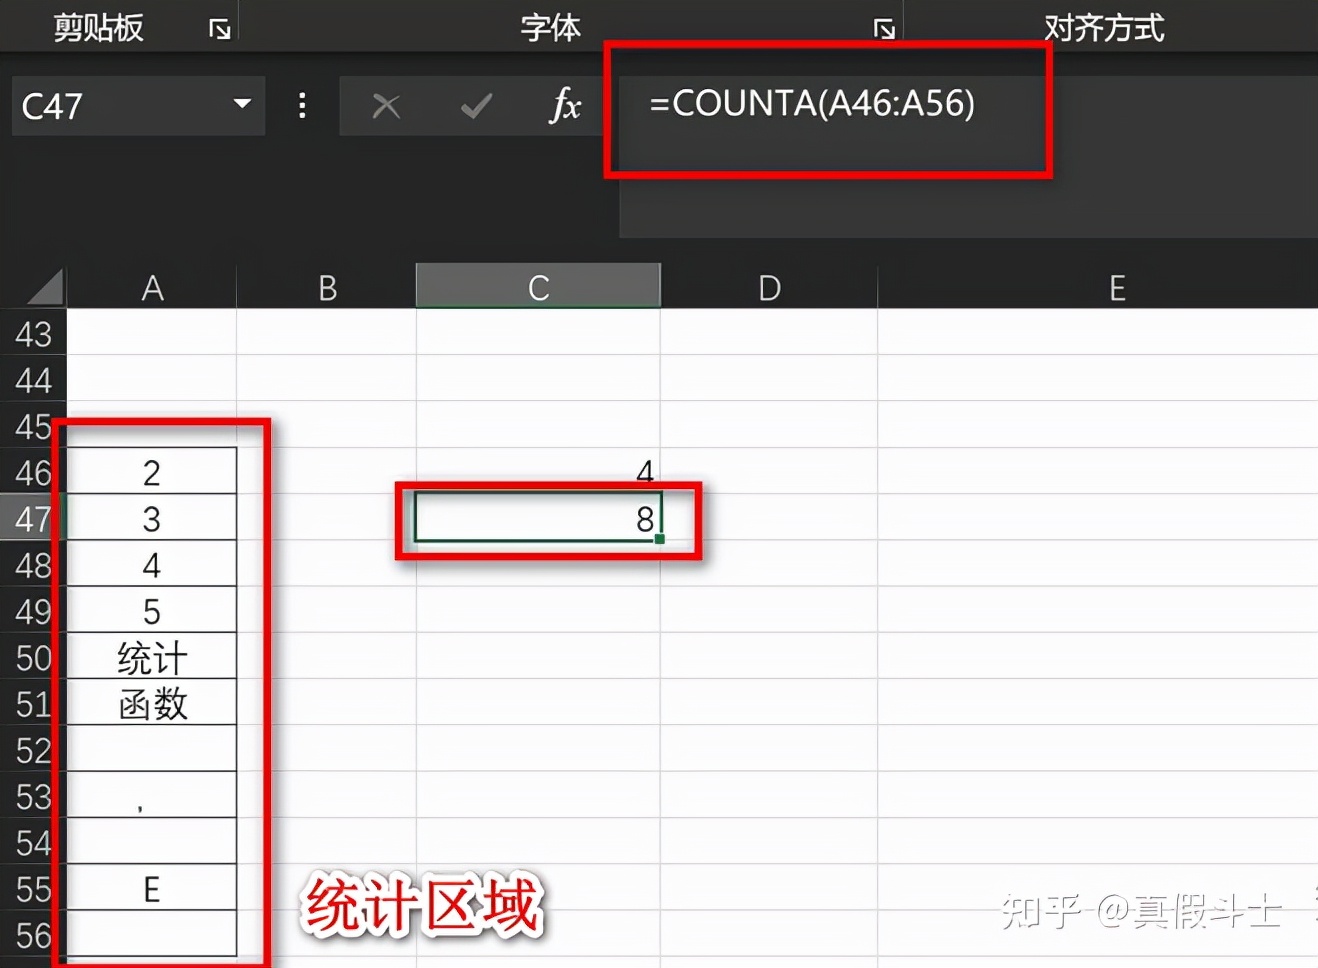
Task: Open the Clipboard dialog launcher arrow
Action: [x=218, y=30]
